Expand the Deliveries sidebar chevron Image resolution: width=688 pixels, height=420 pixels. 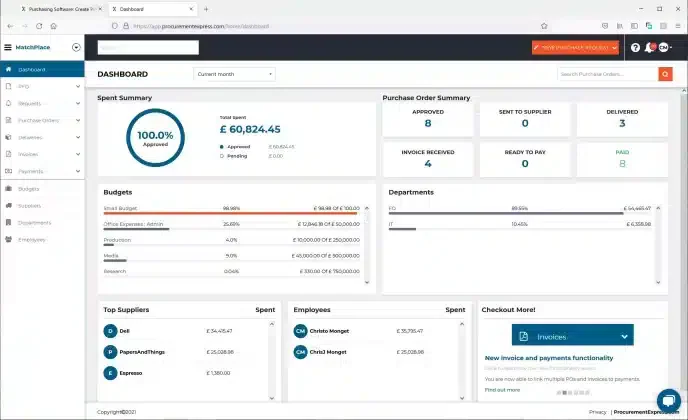coord(78,137)
